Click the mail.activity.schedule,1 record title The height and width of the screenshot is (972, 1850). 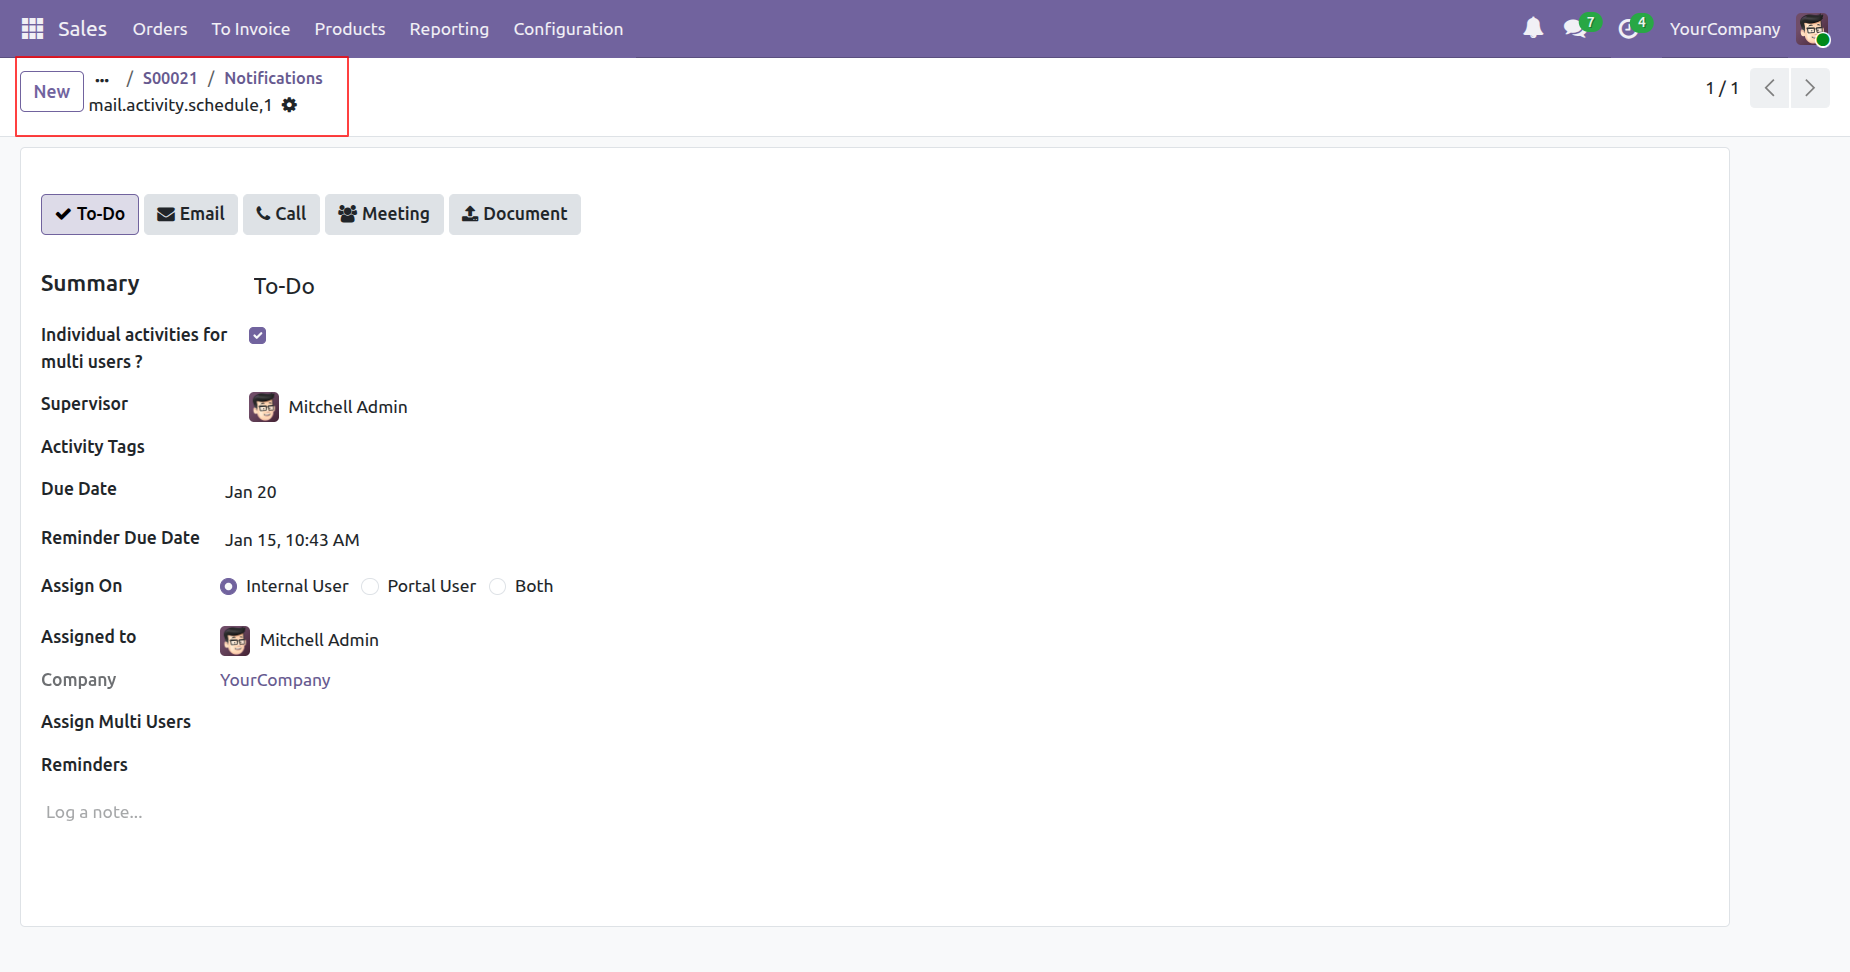pos(180,105)
